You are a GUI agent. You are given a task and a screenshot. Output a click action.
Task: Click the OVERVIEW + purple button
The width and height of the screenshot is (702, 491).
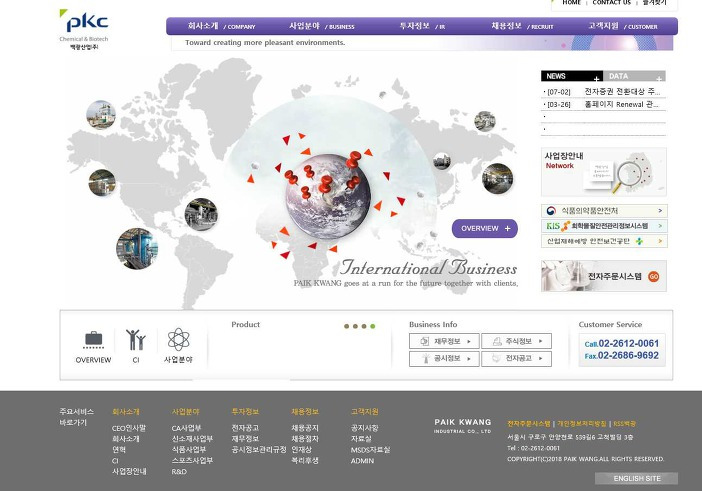coord(485,228)
